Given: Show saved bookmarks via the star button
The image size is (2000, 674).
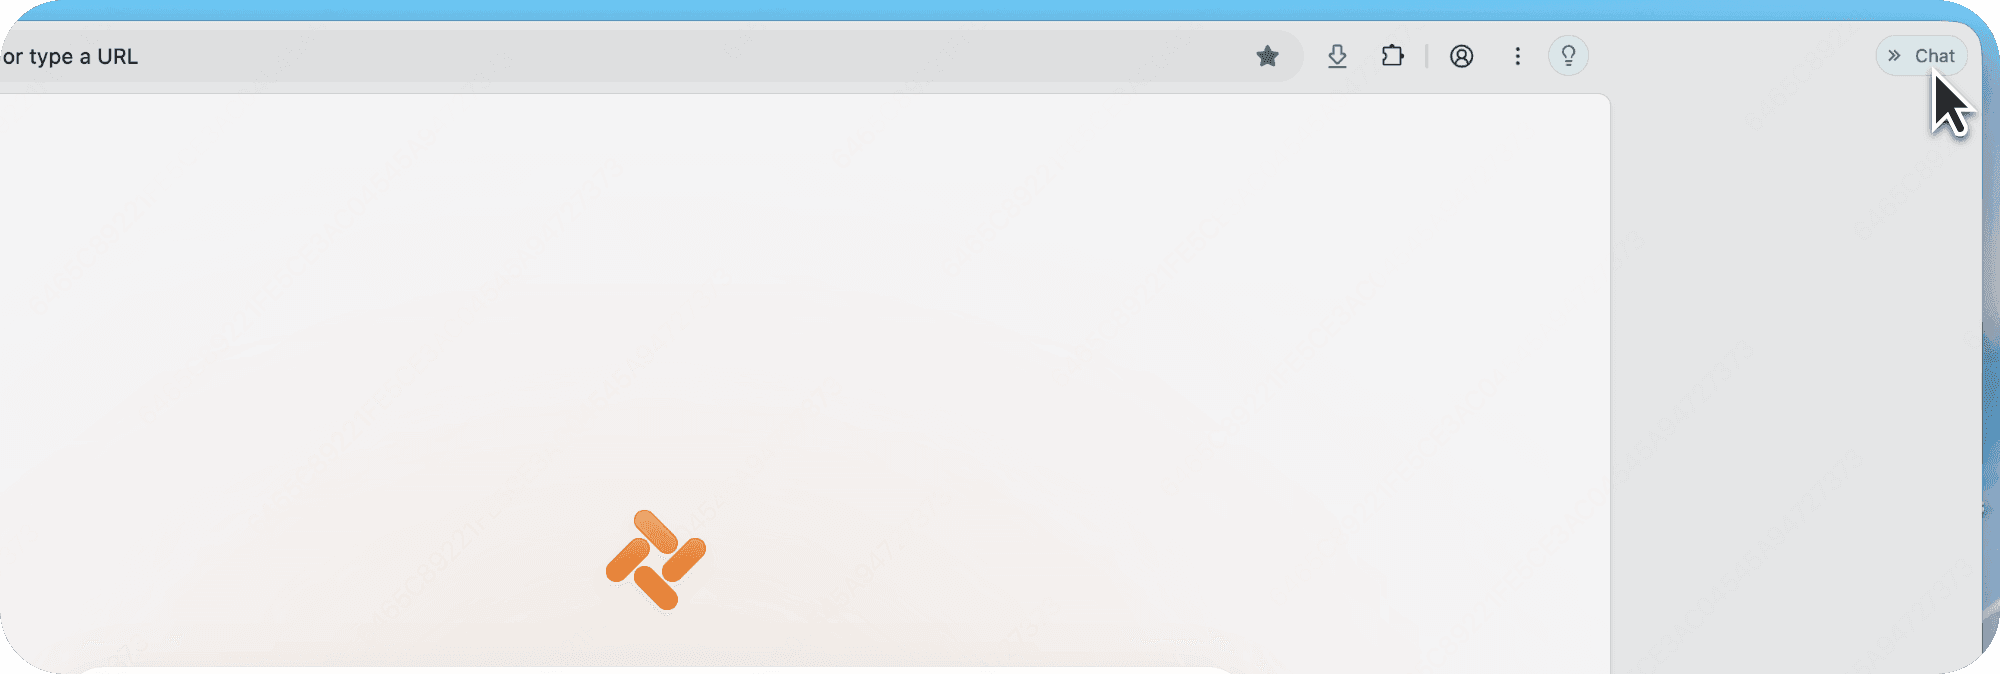Looking at the screenshot, I should point(1267,56).
